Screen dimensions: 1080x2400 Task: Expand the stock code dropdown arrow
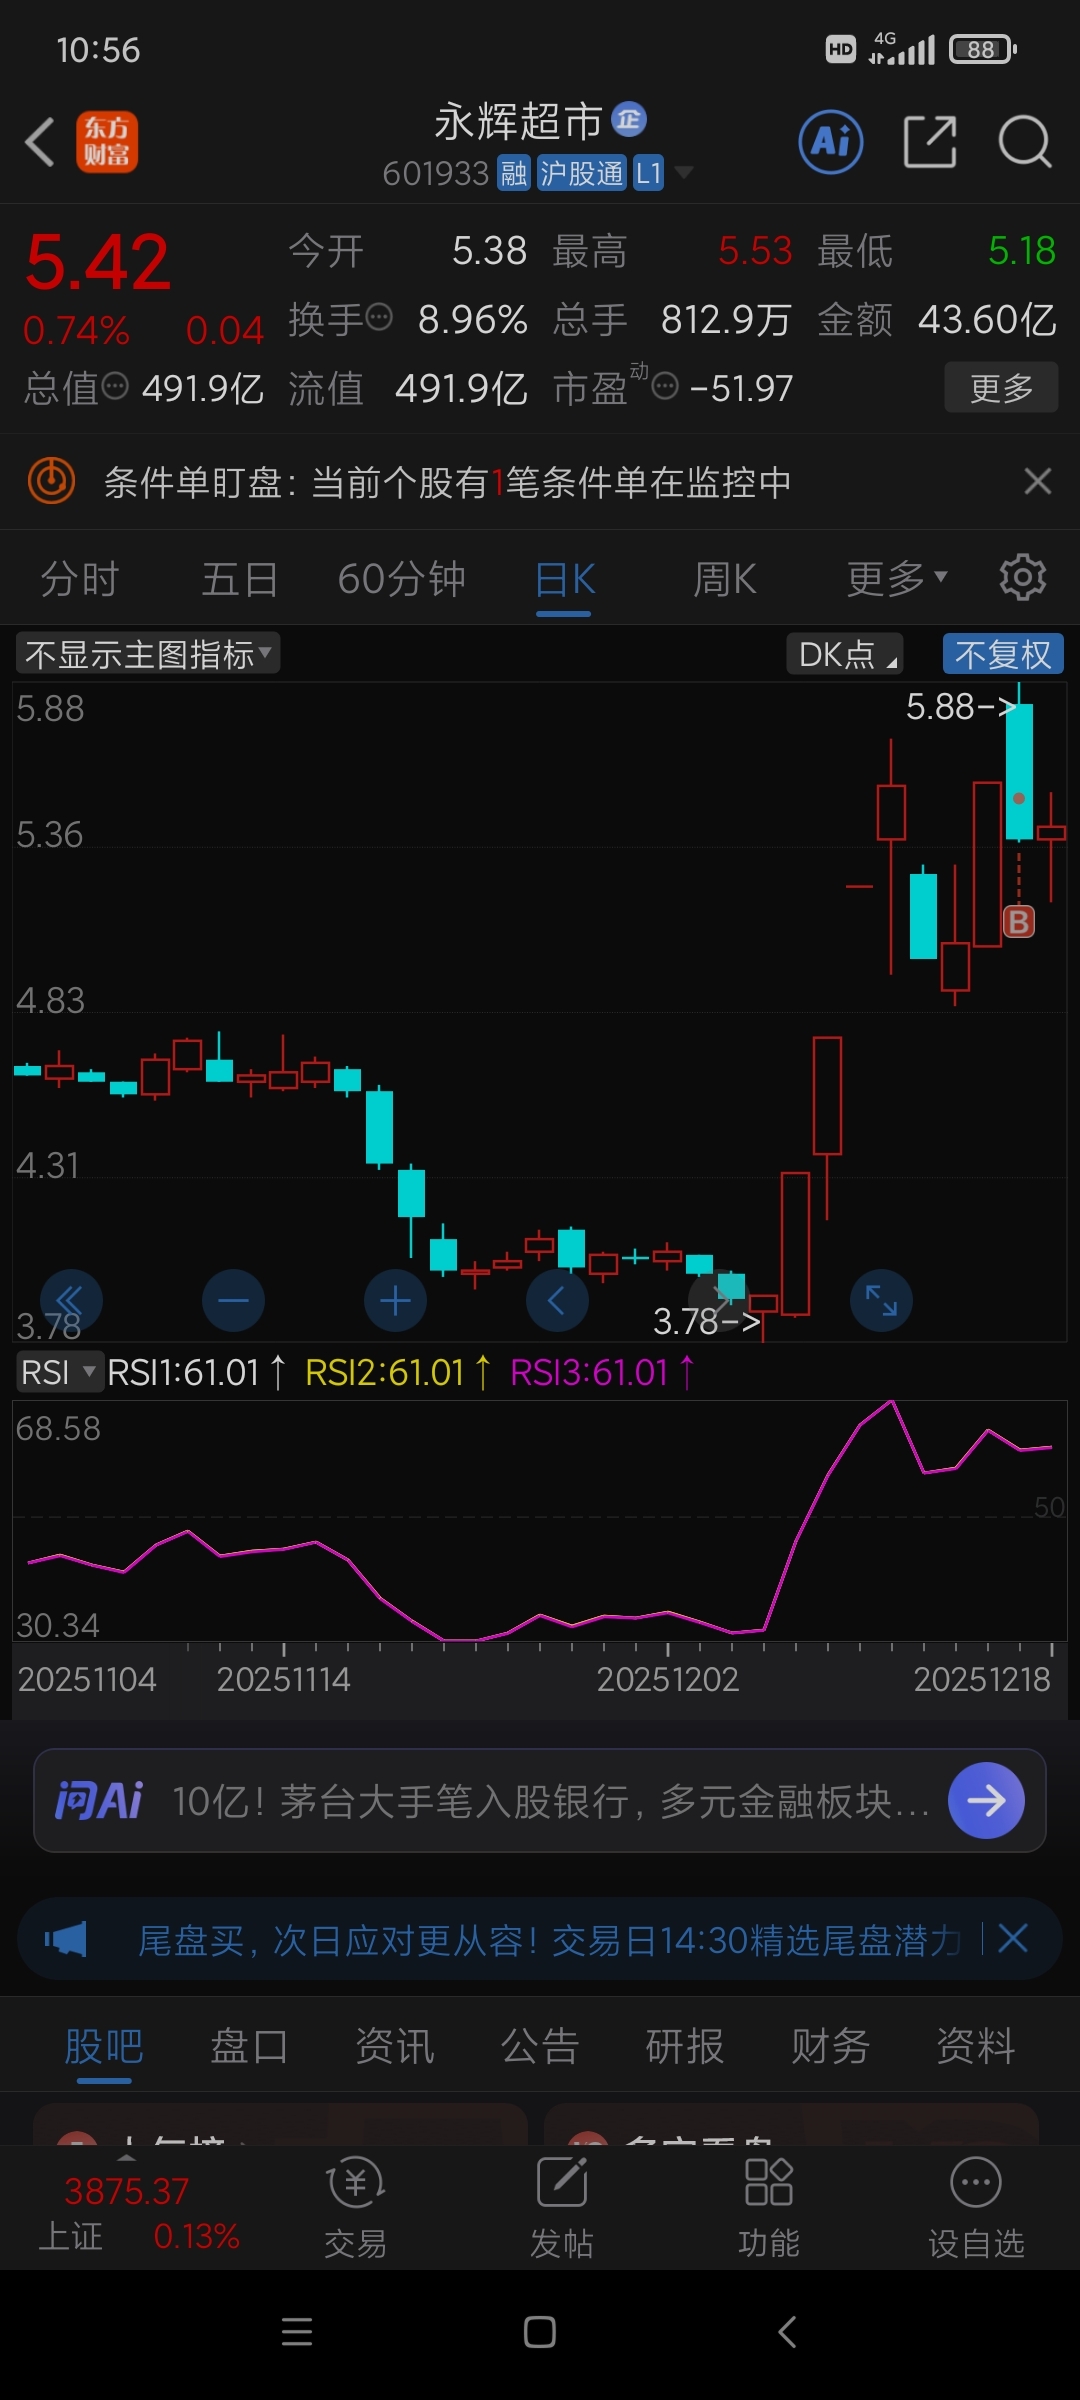pyautogui.click(x=684, y=173)
